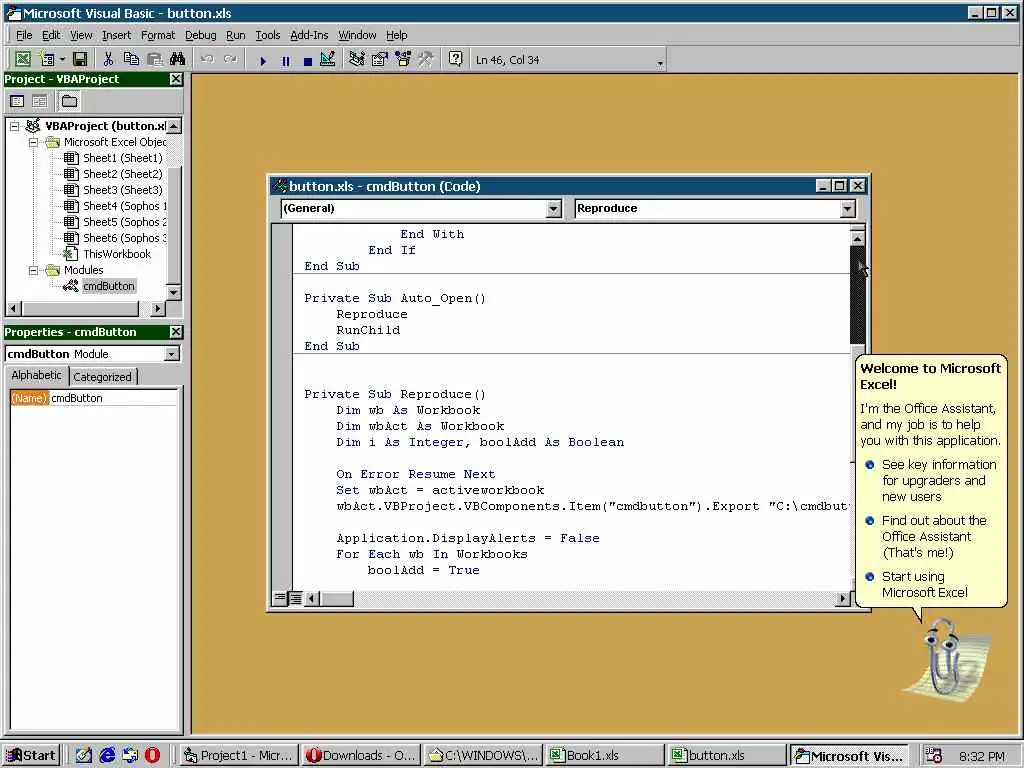Collapse the Modules folder node
1024x768 pixels.
34,270
